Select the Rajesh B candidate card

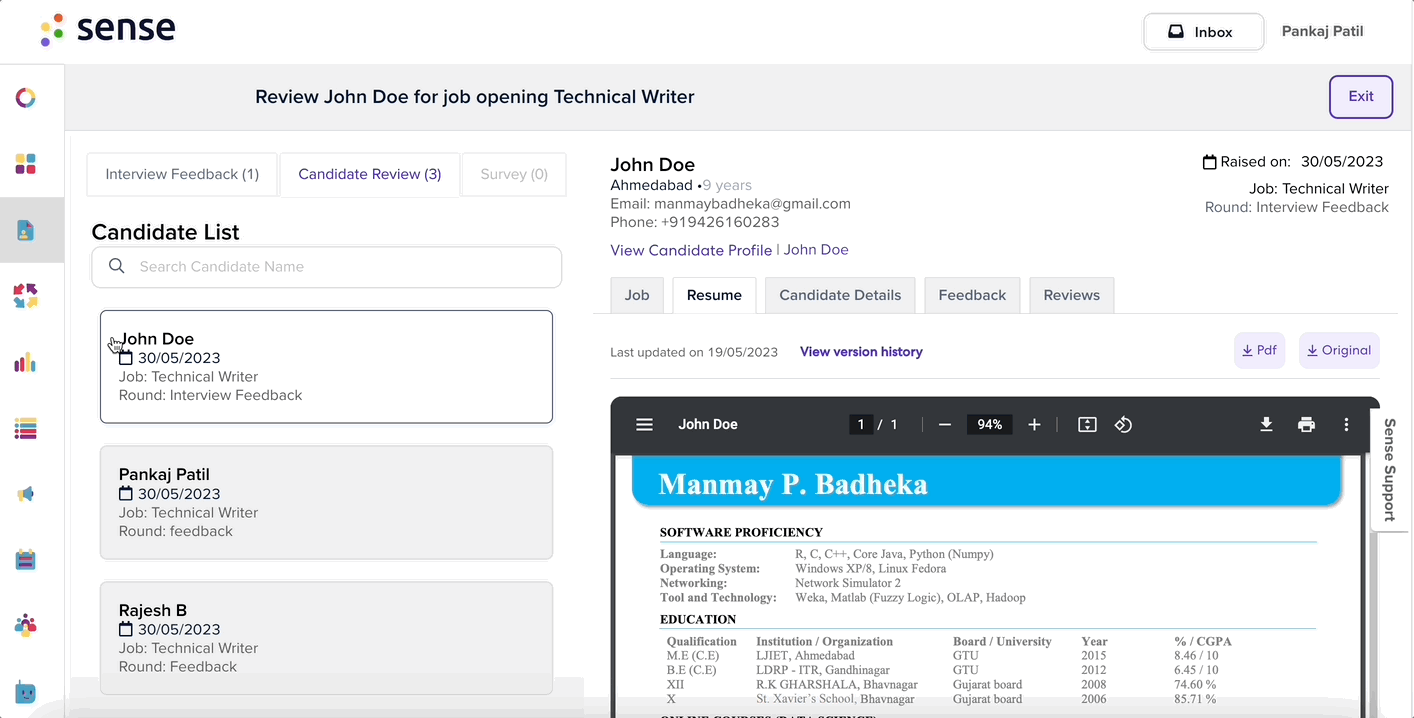326,639
